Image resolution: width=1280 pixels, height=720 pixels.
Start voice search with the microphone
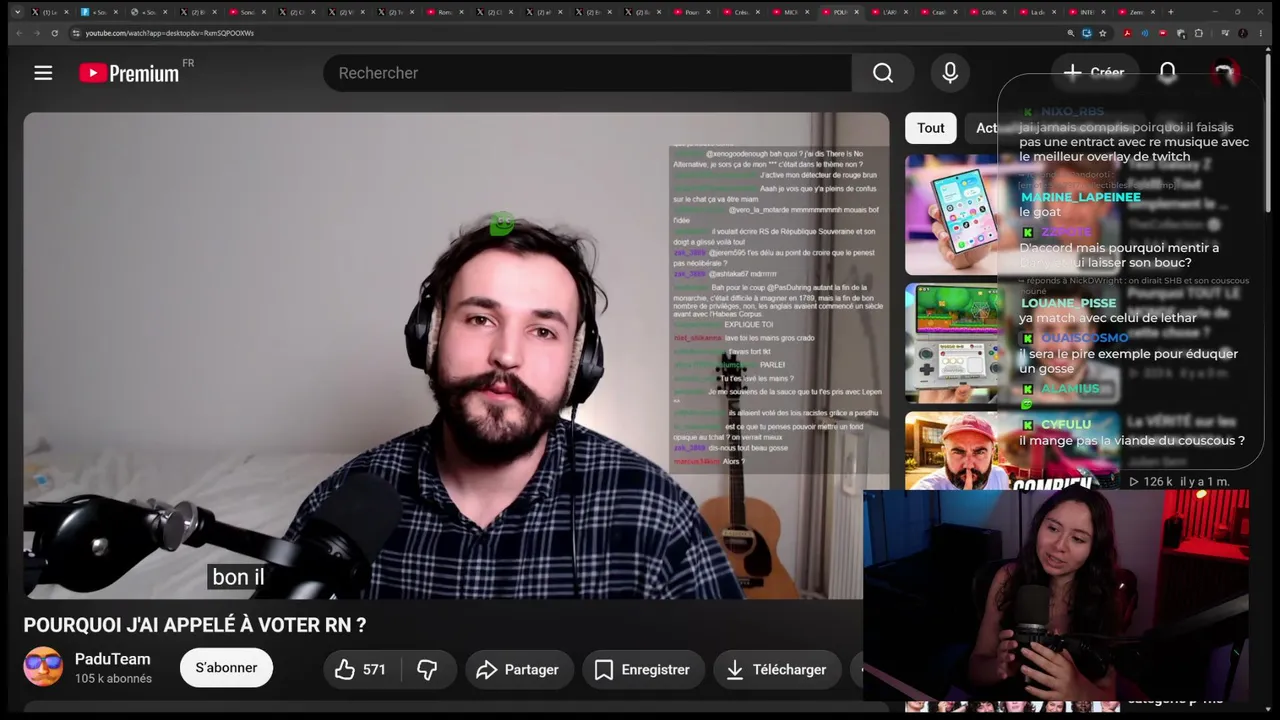(950, 73)
